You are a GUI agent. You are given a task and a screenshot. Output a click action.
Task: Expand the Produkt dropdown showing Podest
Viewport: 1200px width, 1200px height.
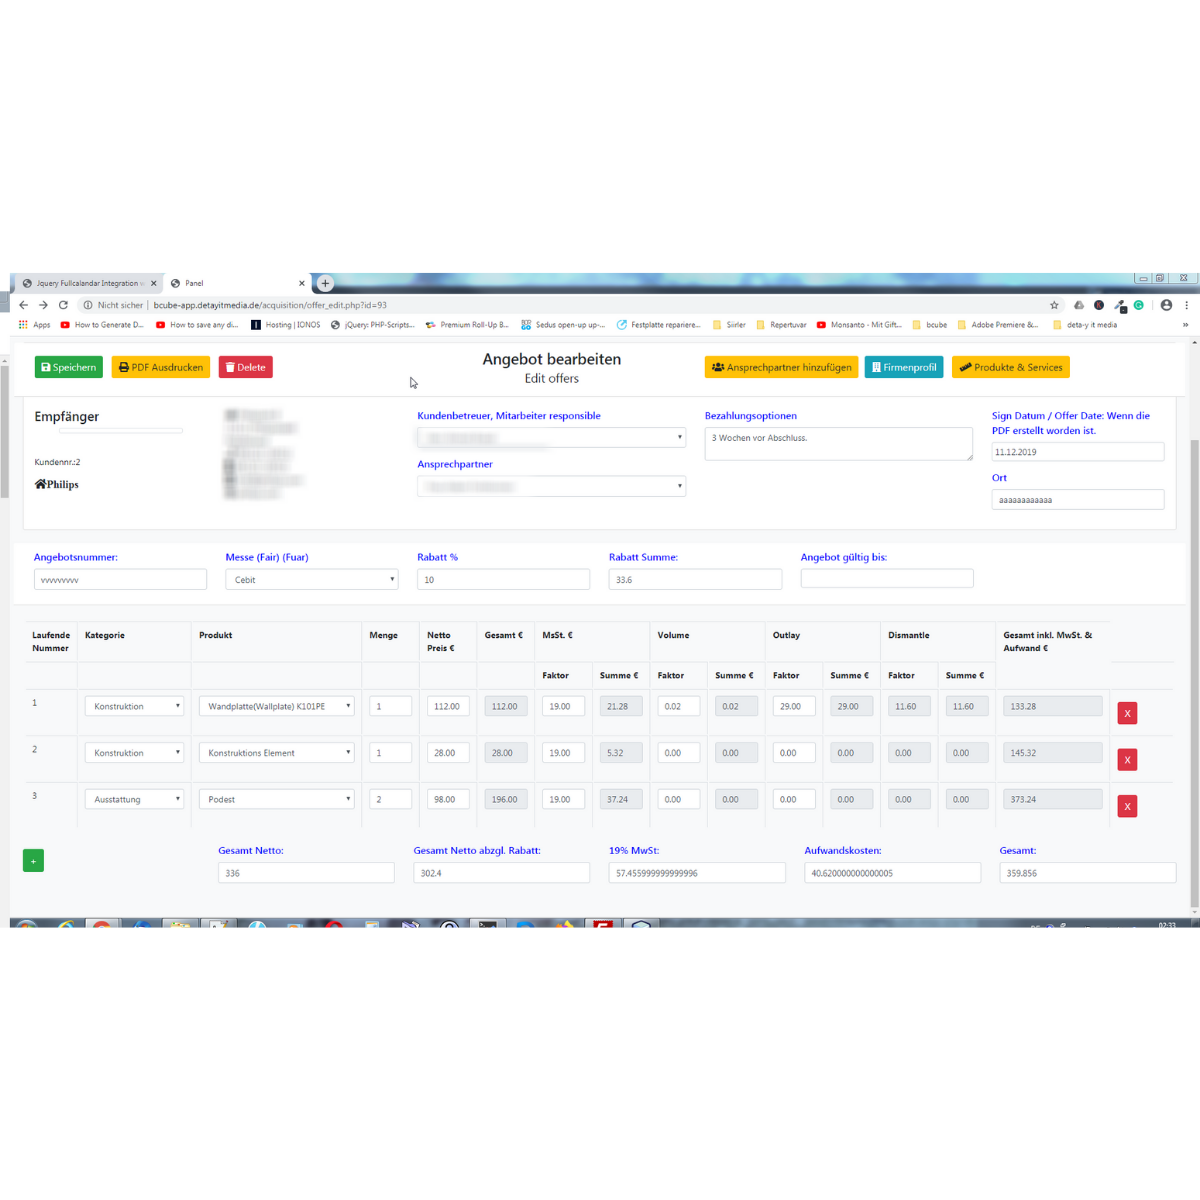(277, 799)
